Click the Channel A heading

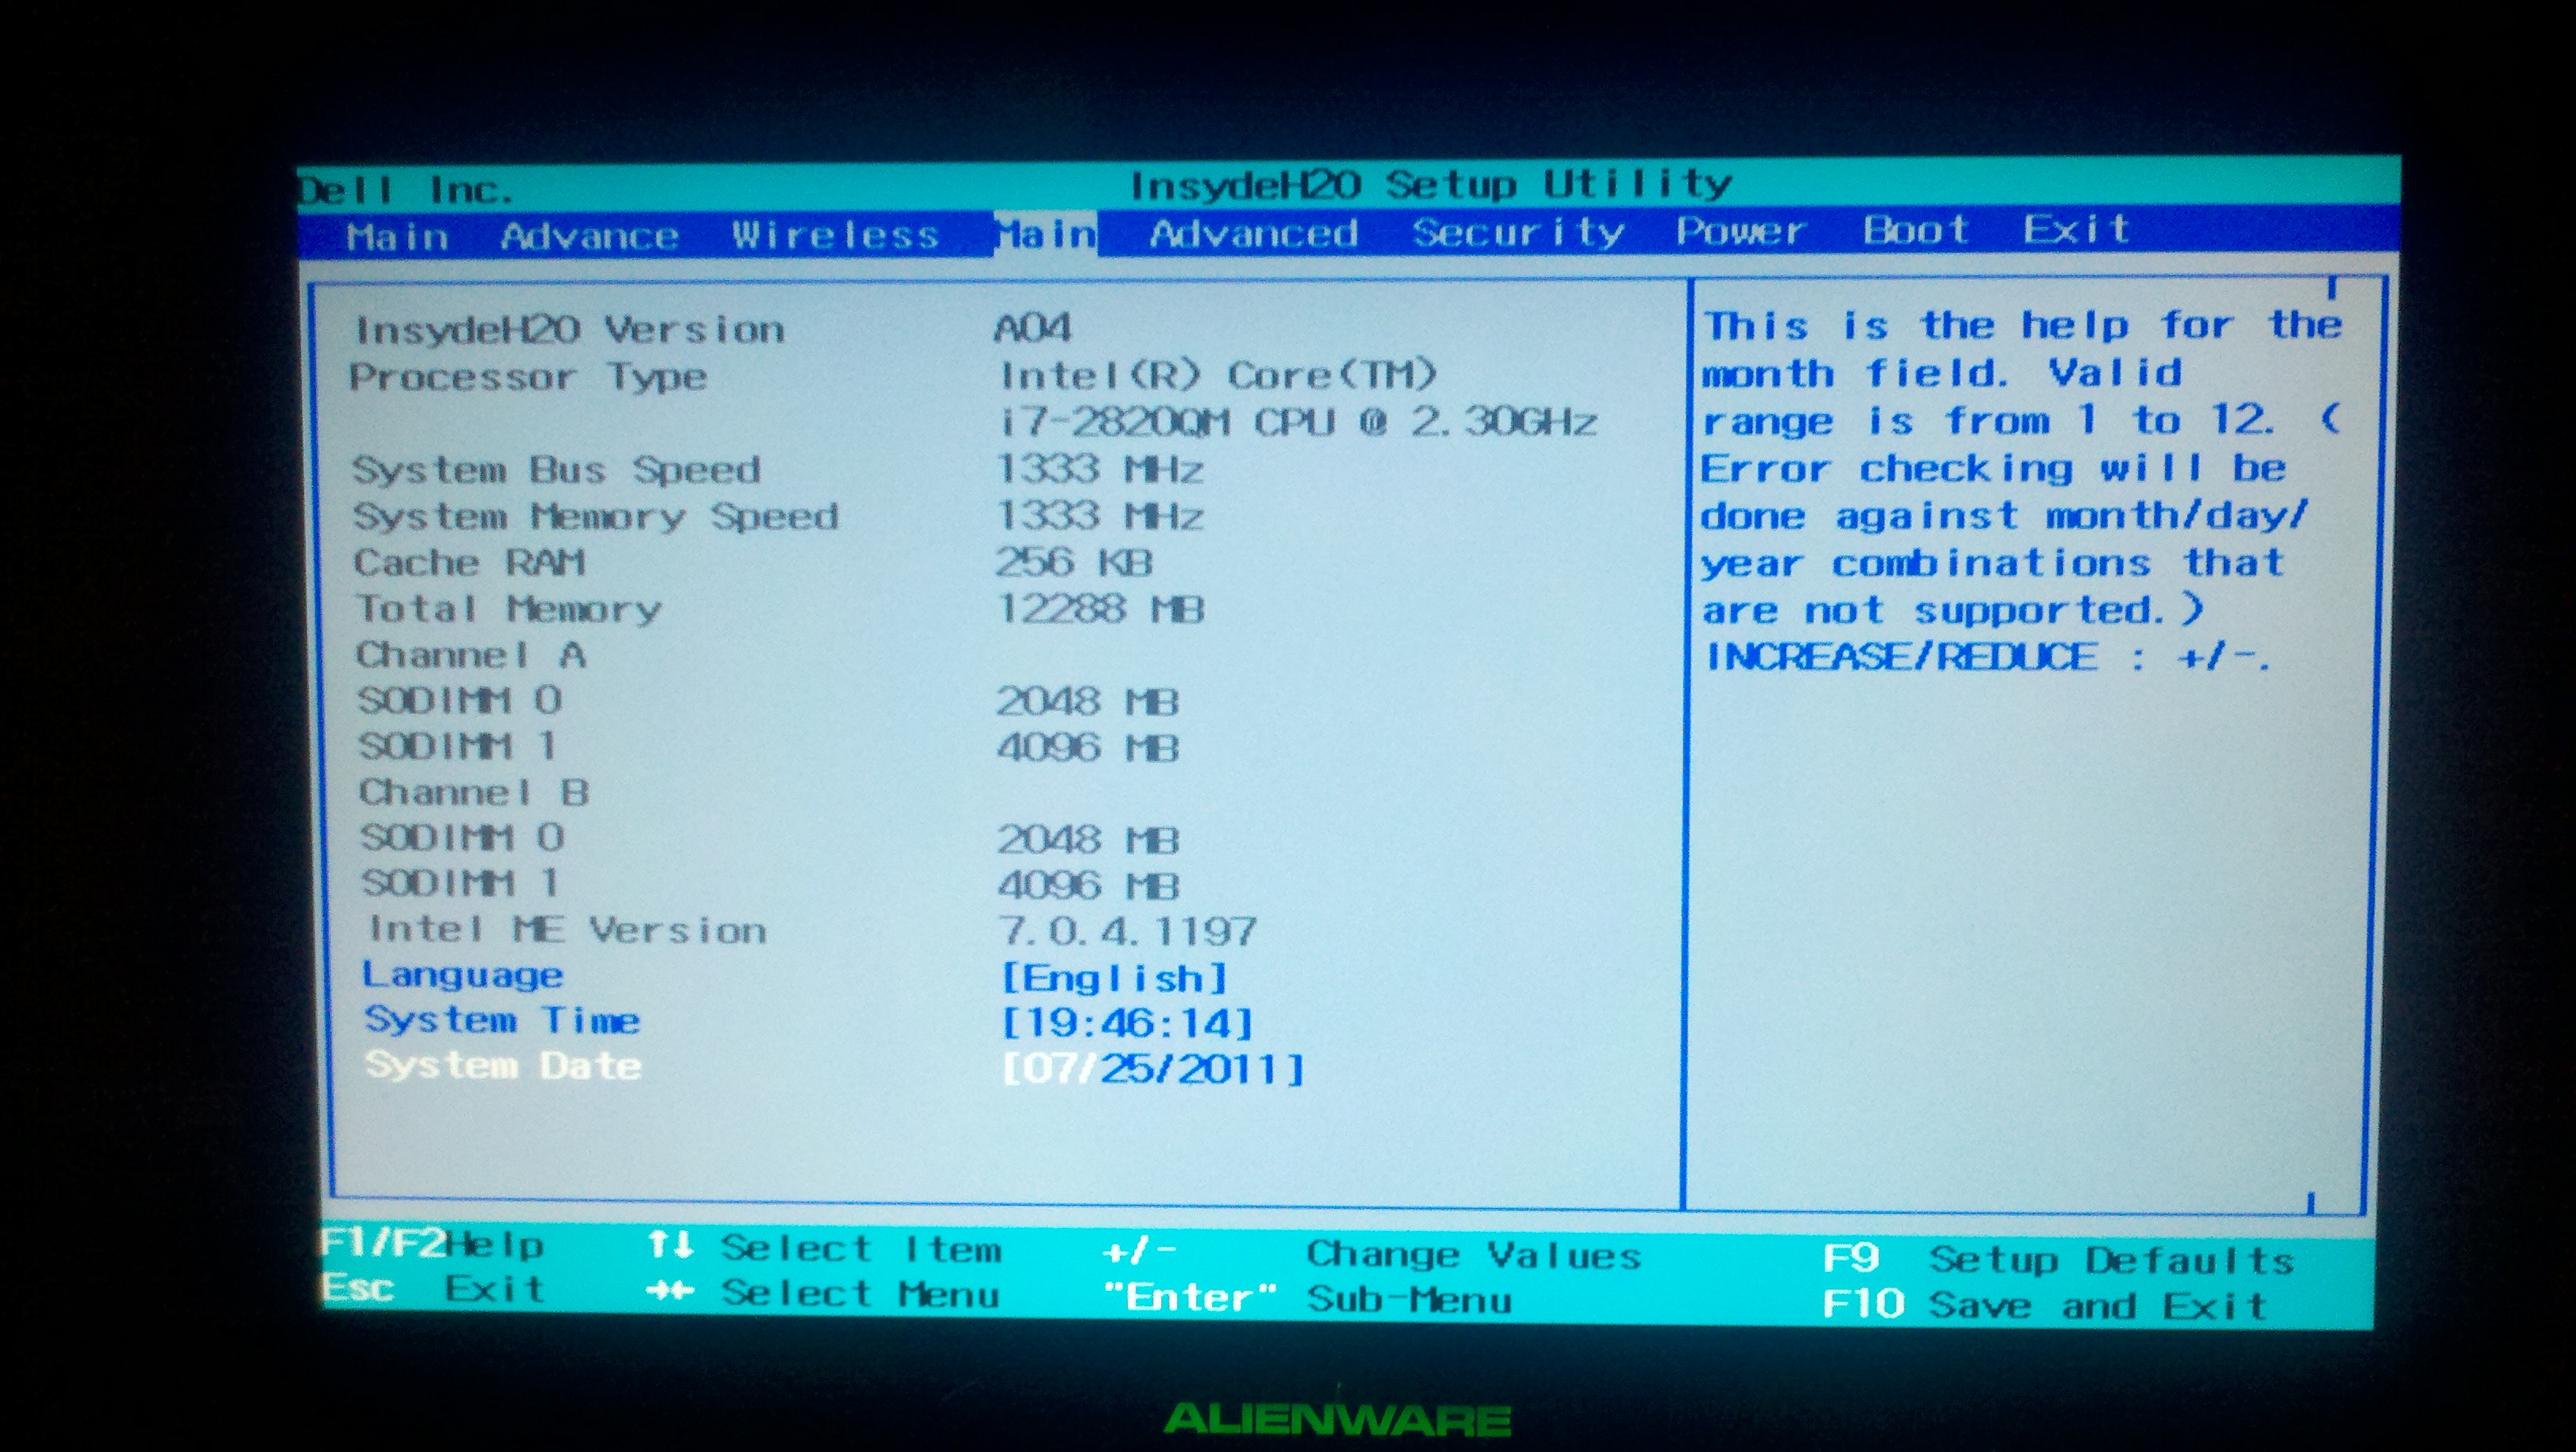[471, 655]
